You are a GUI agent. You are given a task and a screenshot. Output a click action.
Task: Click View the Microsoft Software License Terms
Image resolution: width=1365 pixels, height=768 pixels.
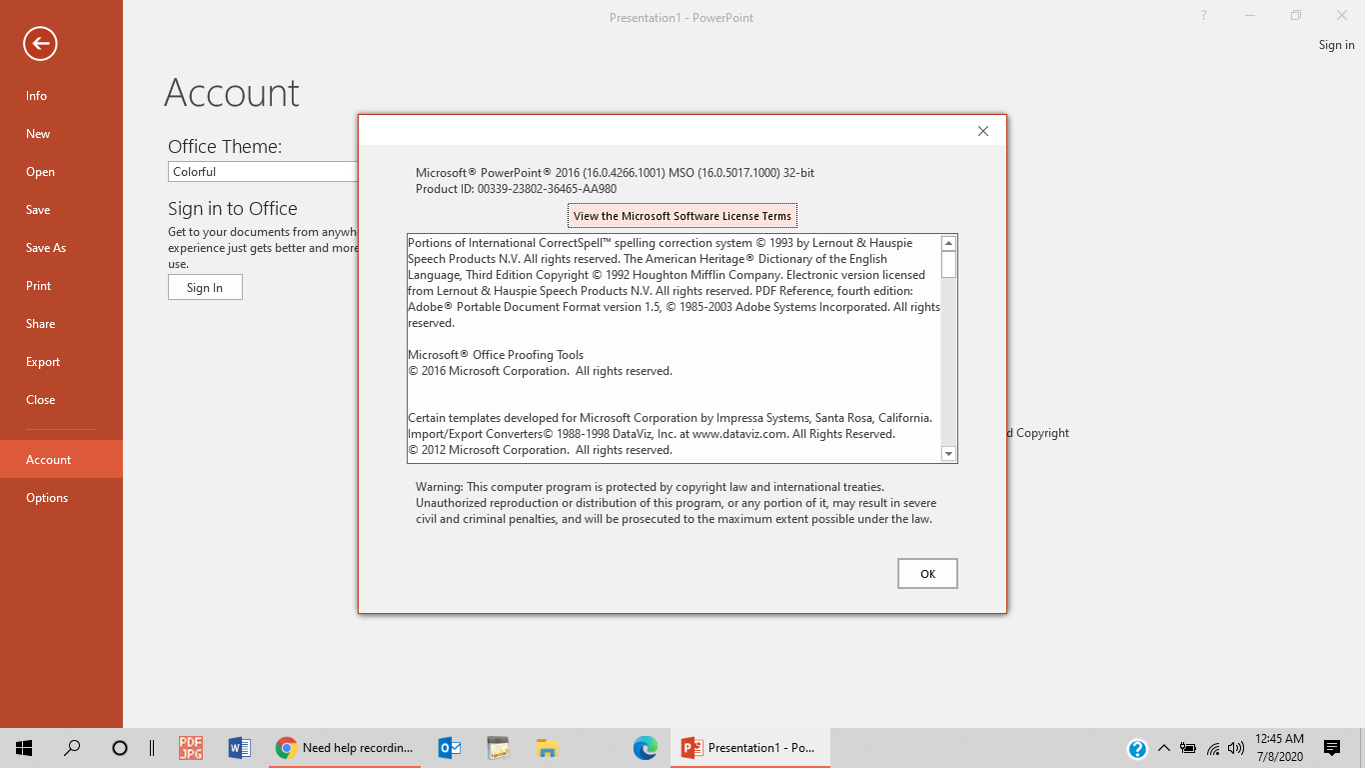(x=682, y=216)
